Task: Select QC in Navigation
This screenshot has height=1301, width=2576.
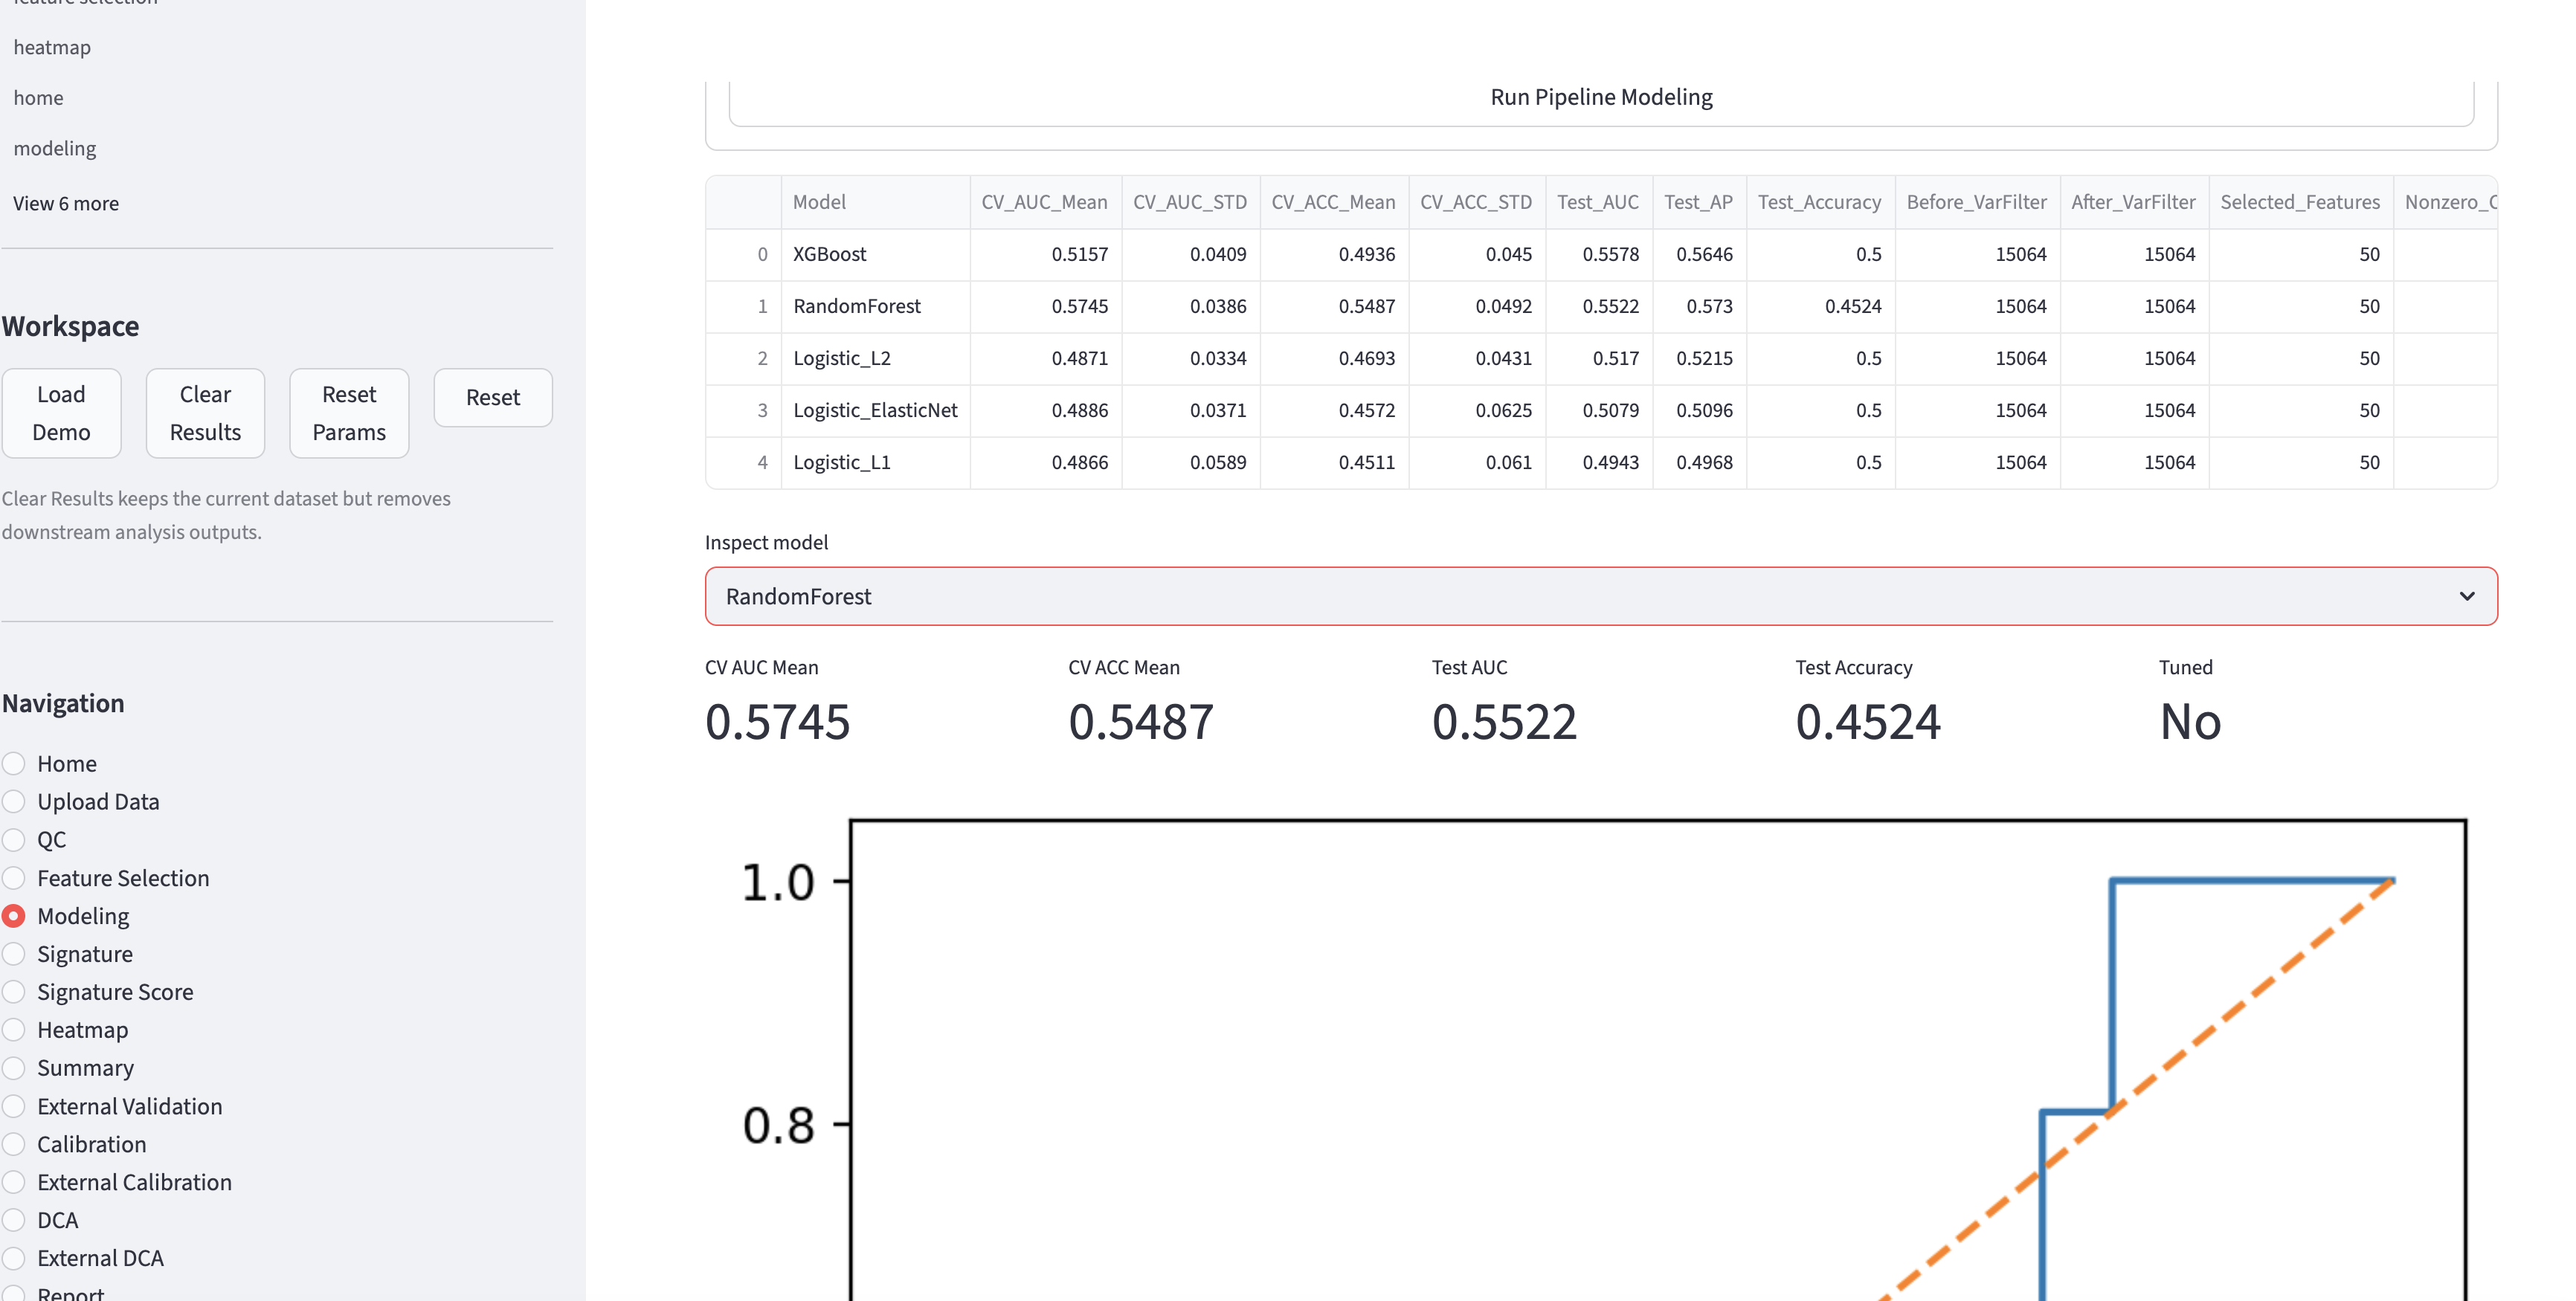Action: pyautogui.click(x=14, y=839)
